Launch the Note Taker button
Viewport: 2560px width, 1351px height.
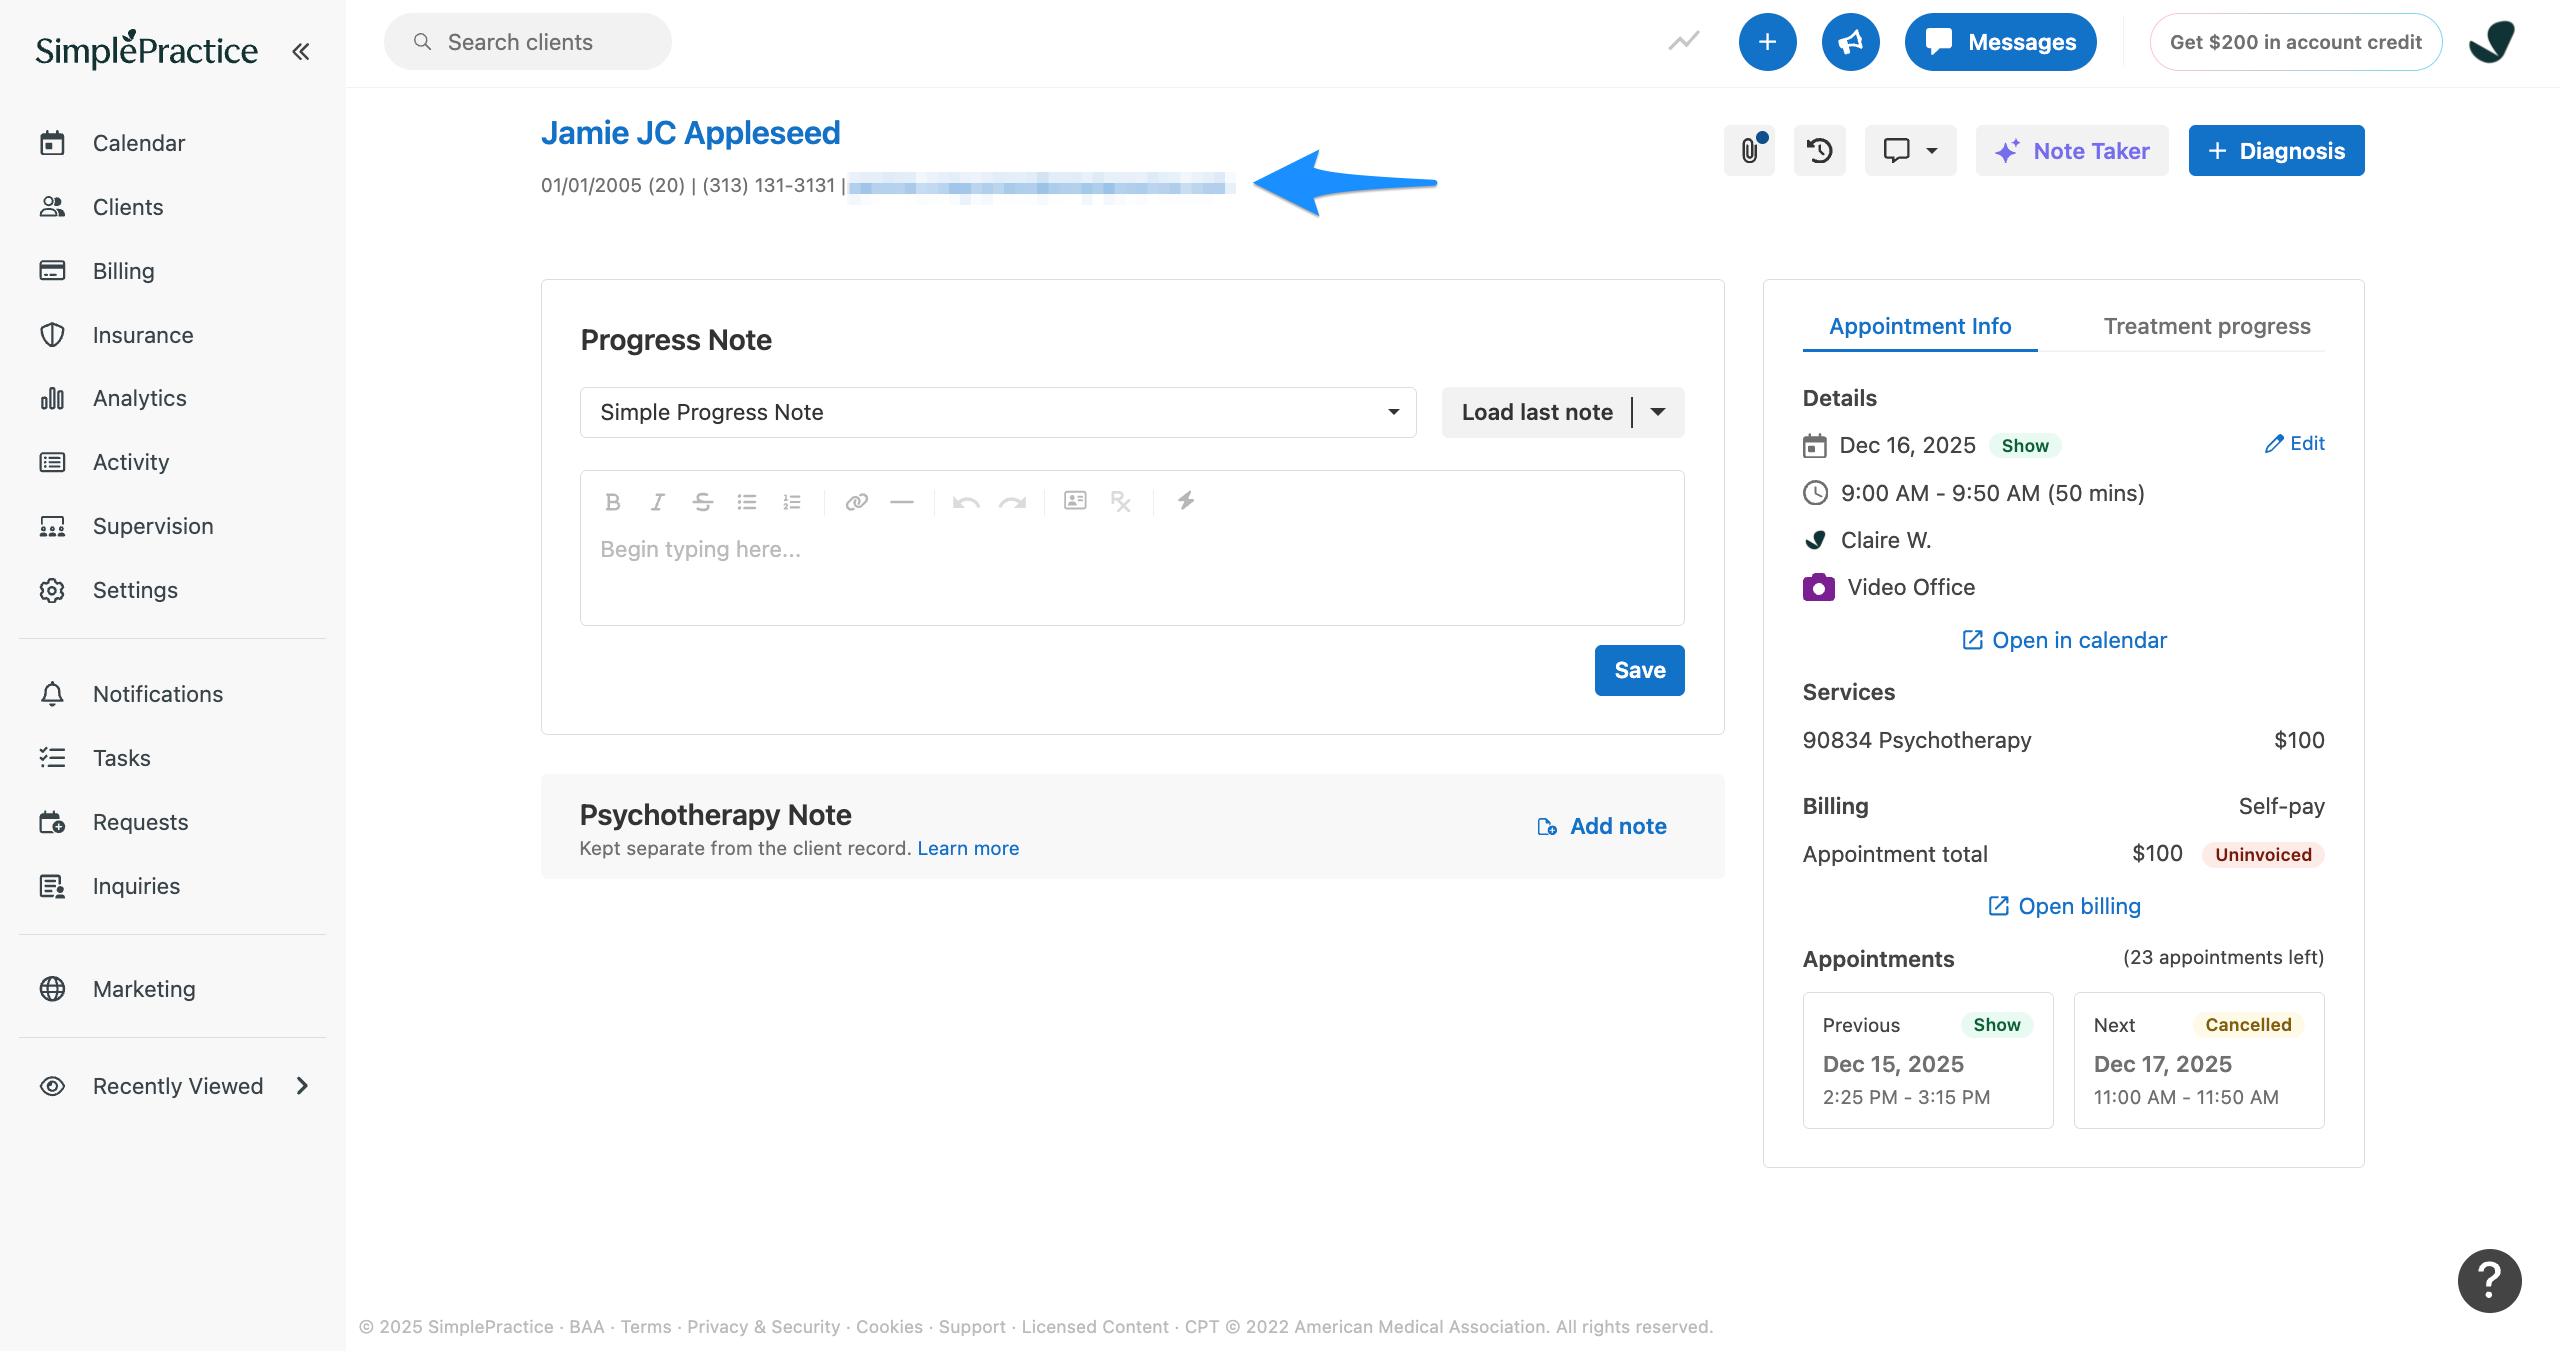pyautogui.click(x=2072, y=151)
